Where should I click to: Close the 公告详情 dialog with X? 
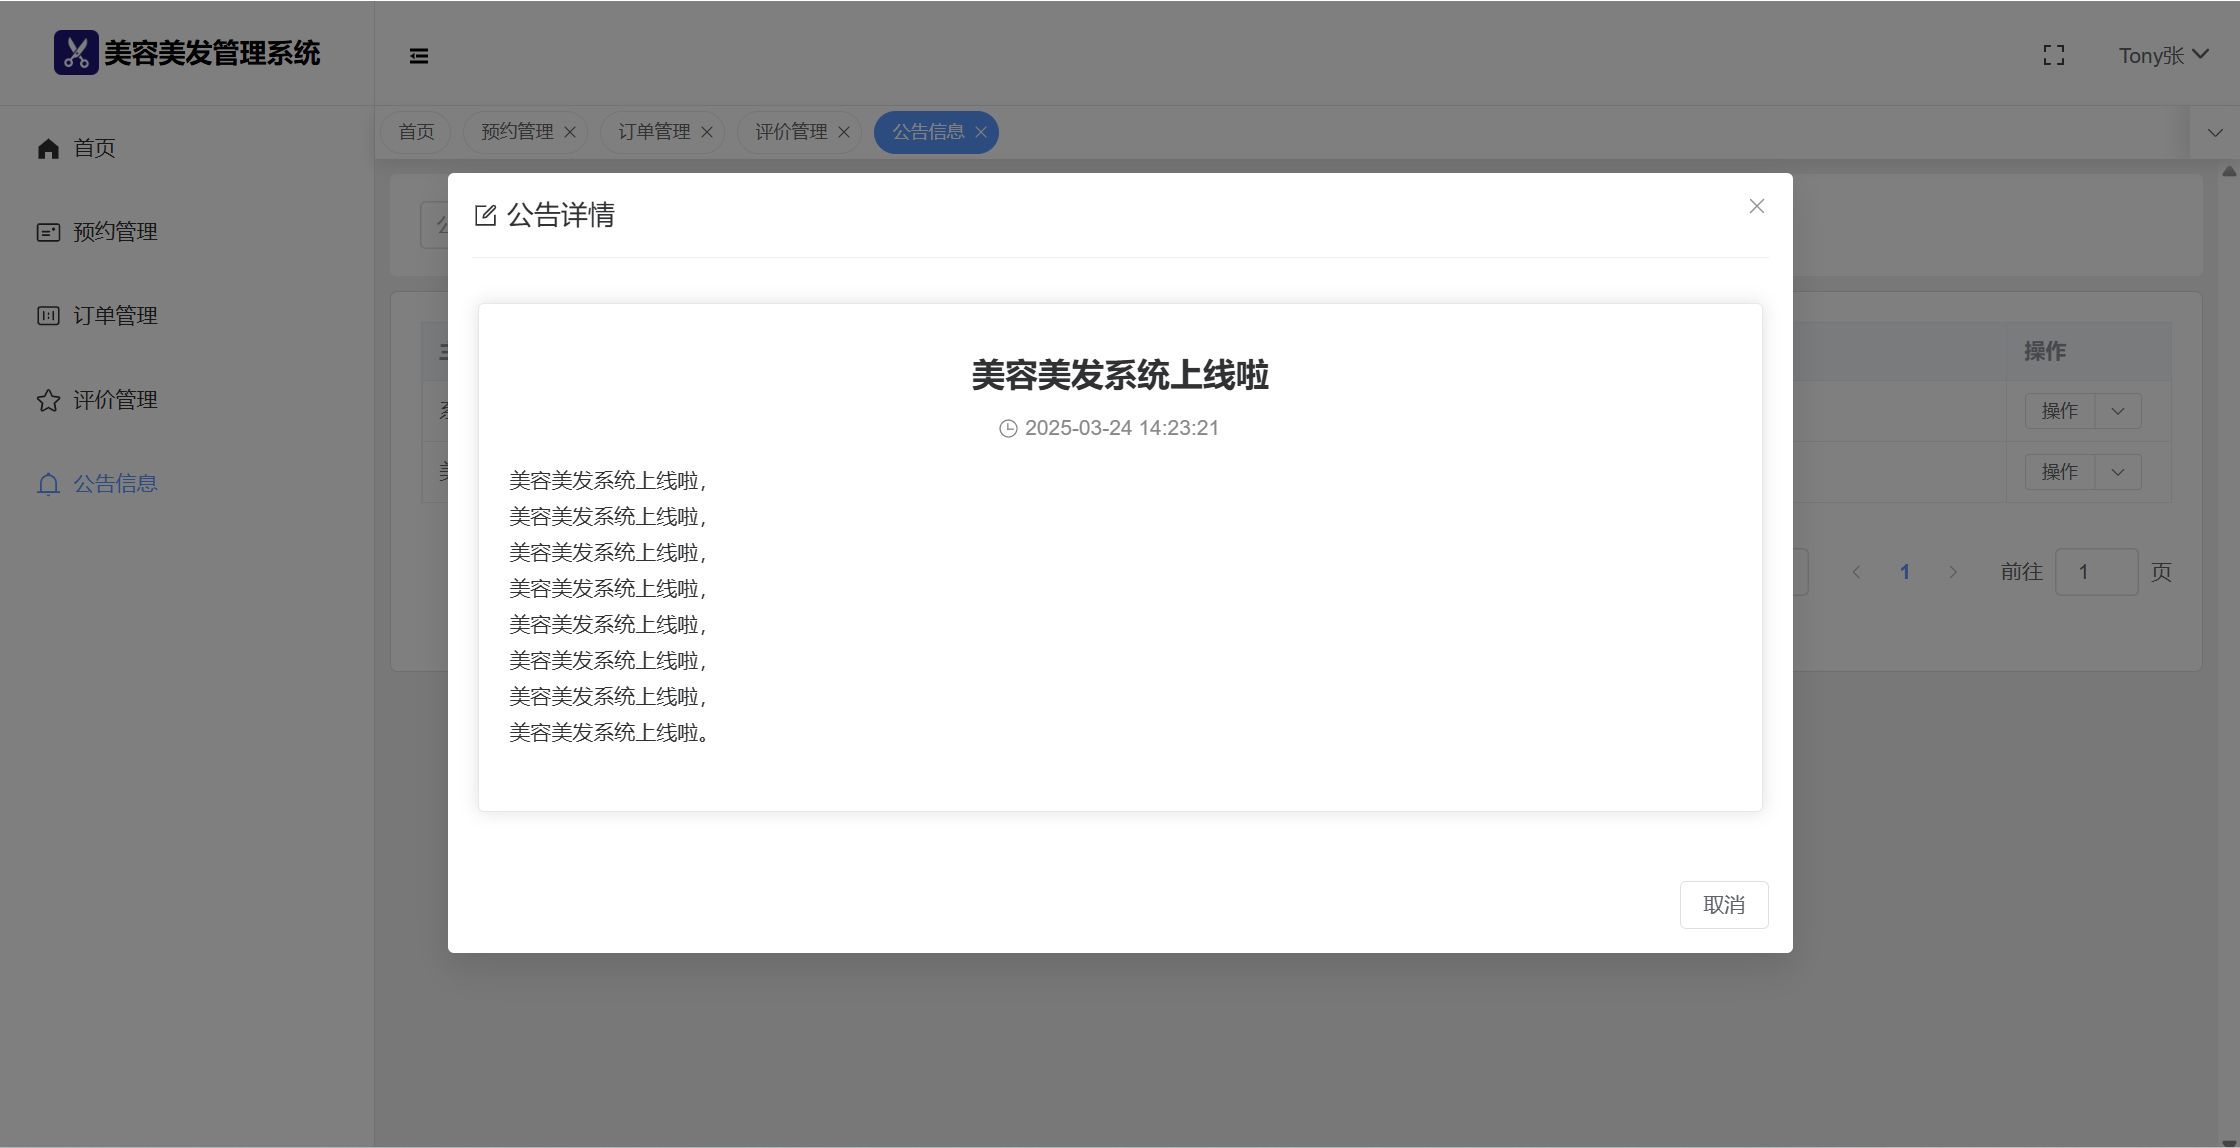[x=1756, y=206]
